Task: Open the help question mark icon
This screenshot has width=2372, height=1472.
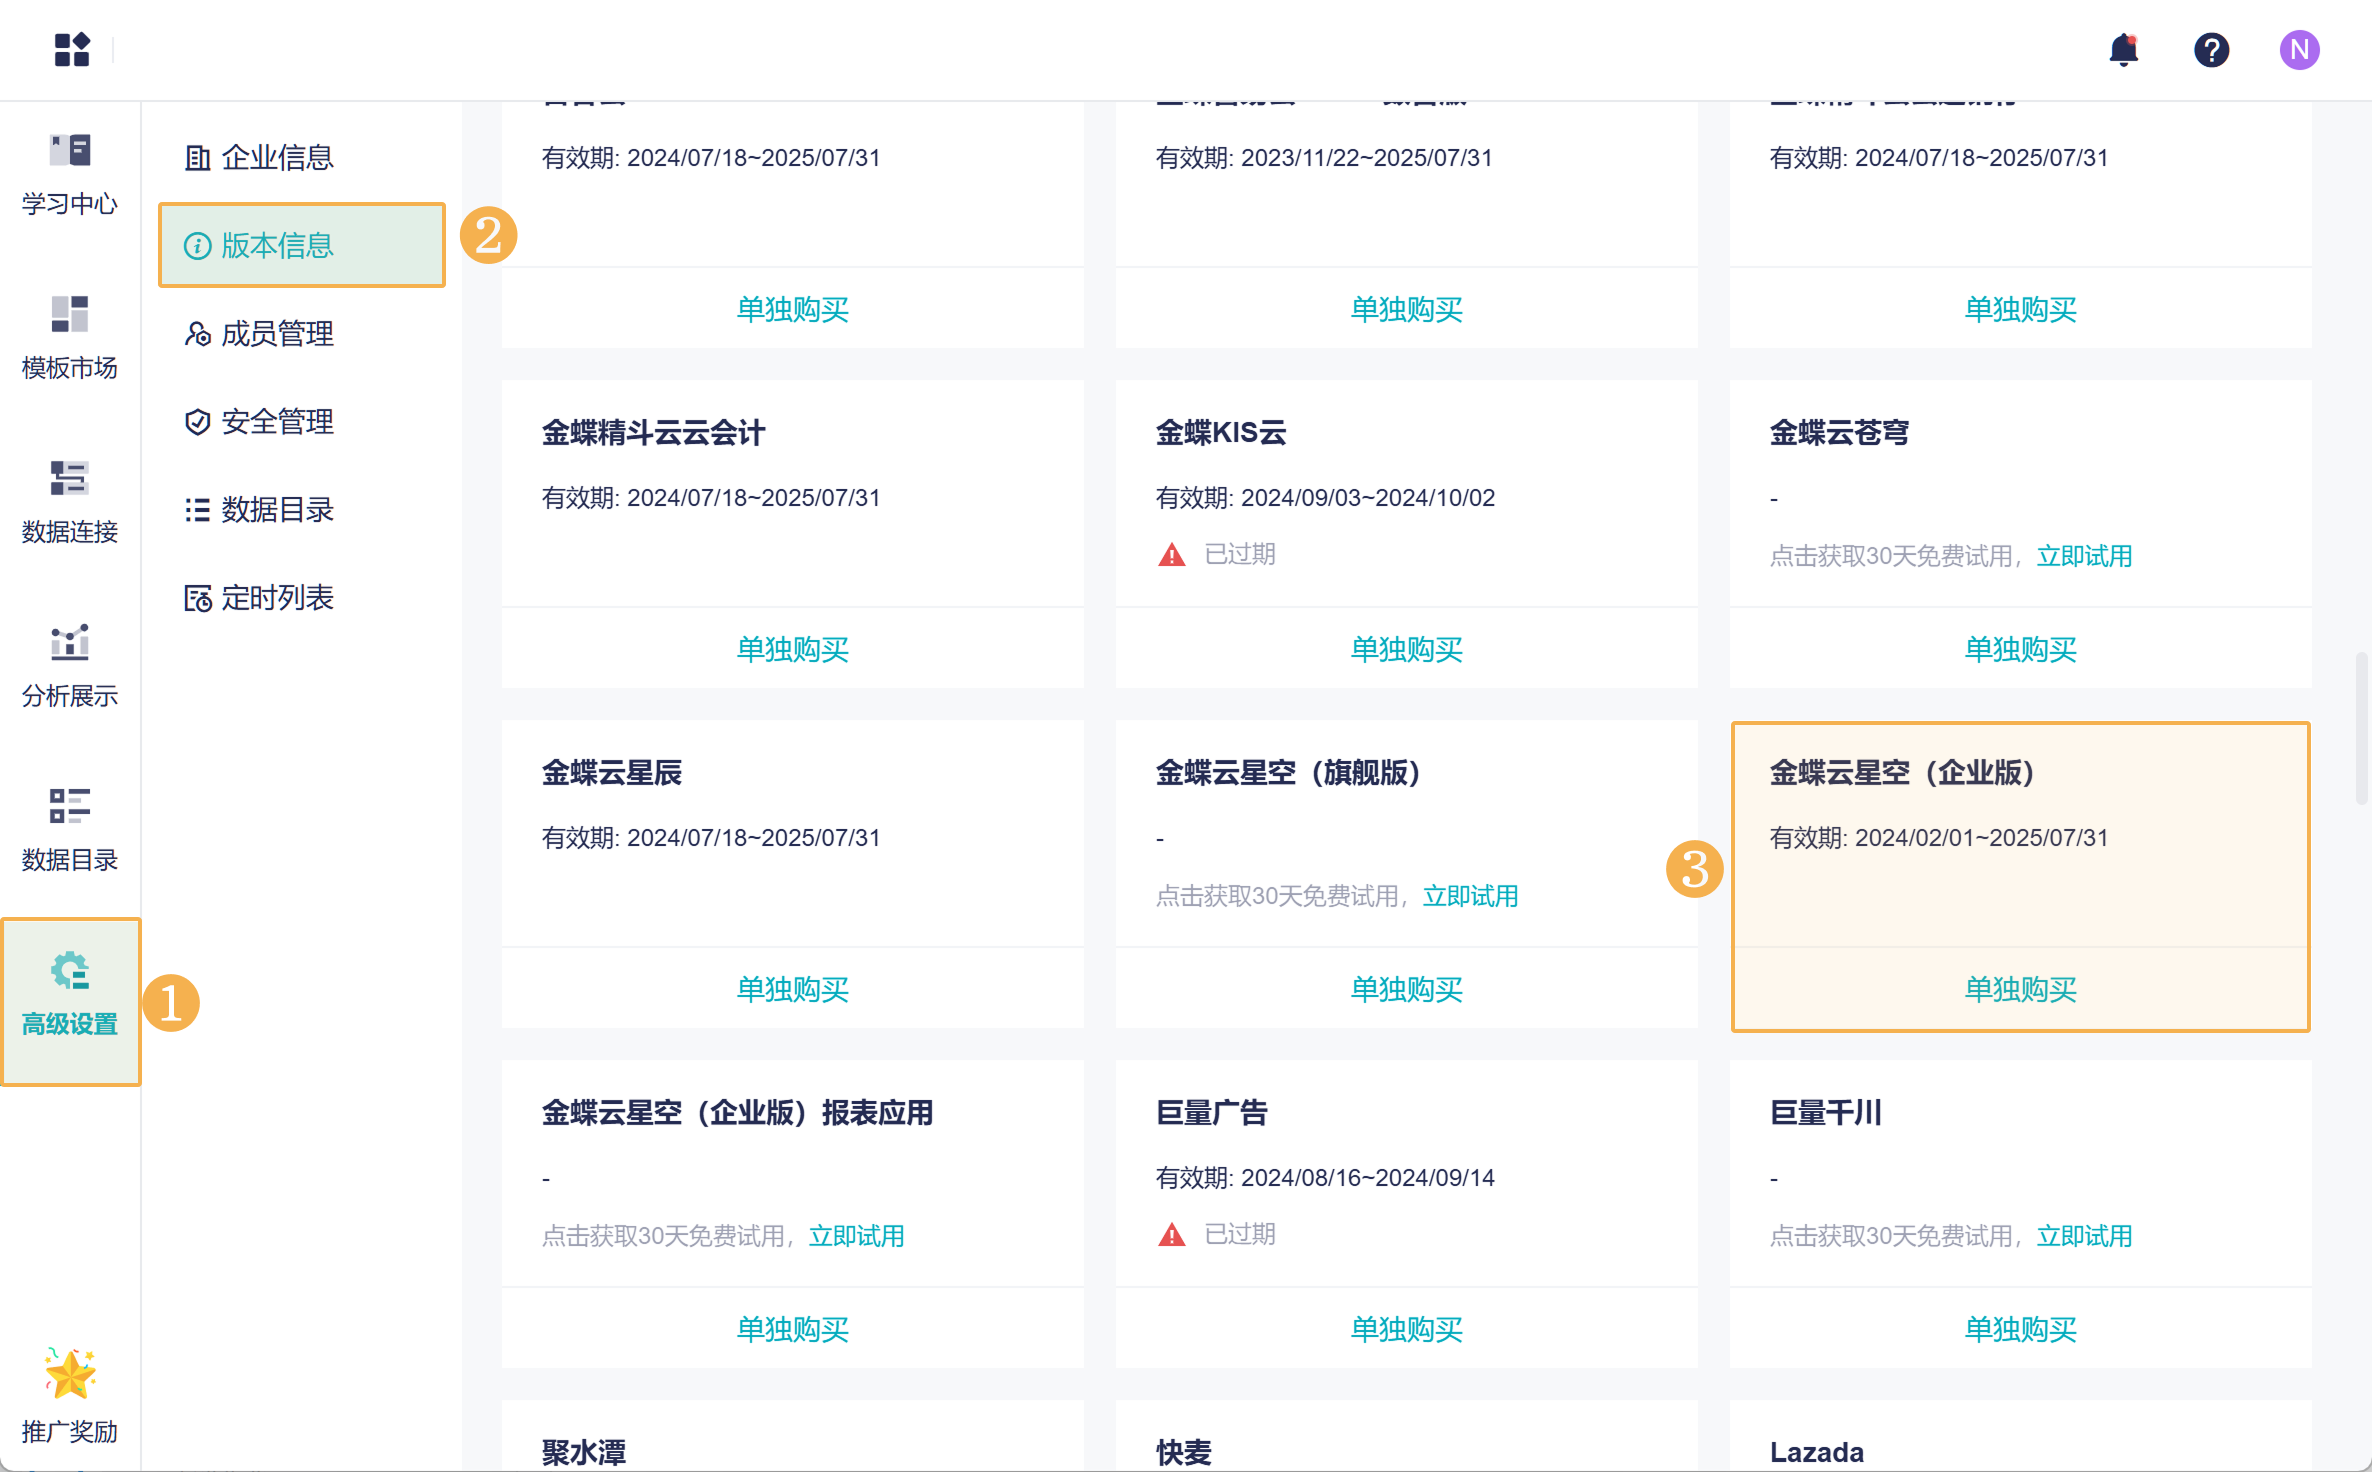Action: (x=2211, y=50)
